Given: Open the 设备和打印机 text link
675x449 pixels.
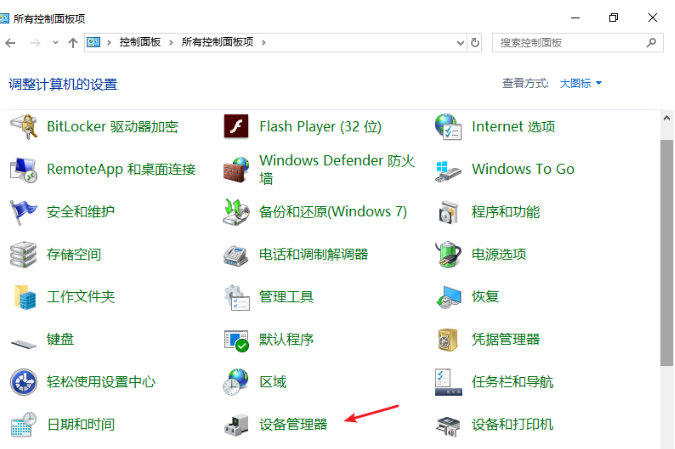Looking at the screenshot, I should (x=512, y=425).
